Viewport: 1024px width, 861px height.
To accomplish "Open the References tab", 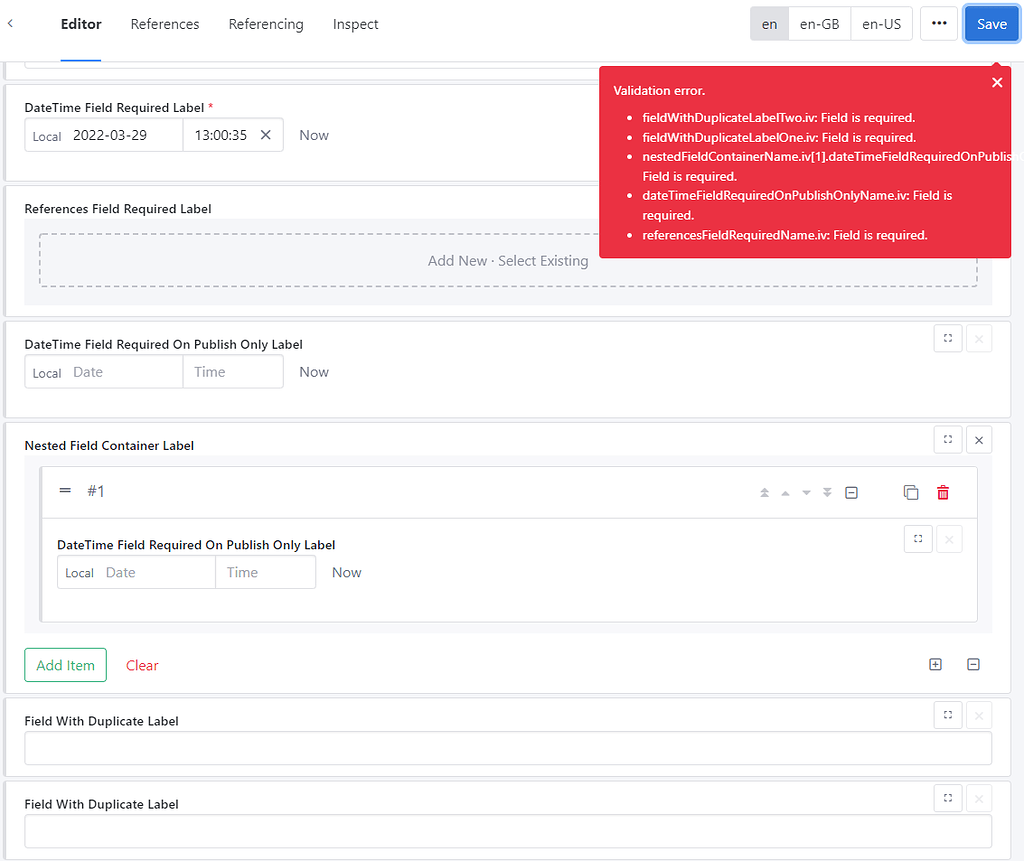I will click(165, 24).
